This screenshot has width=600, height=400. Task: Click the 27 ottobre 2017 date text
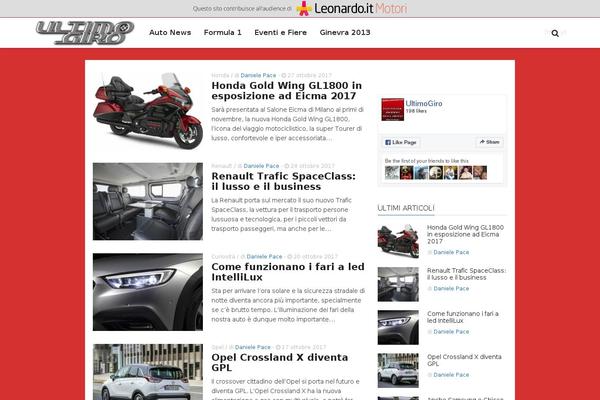[x=309, y=75]
